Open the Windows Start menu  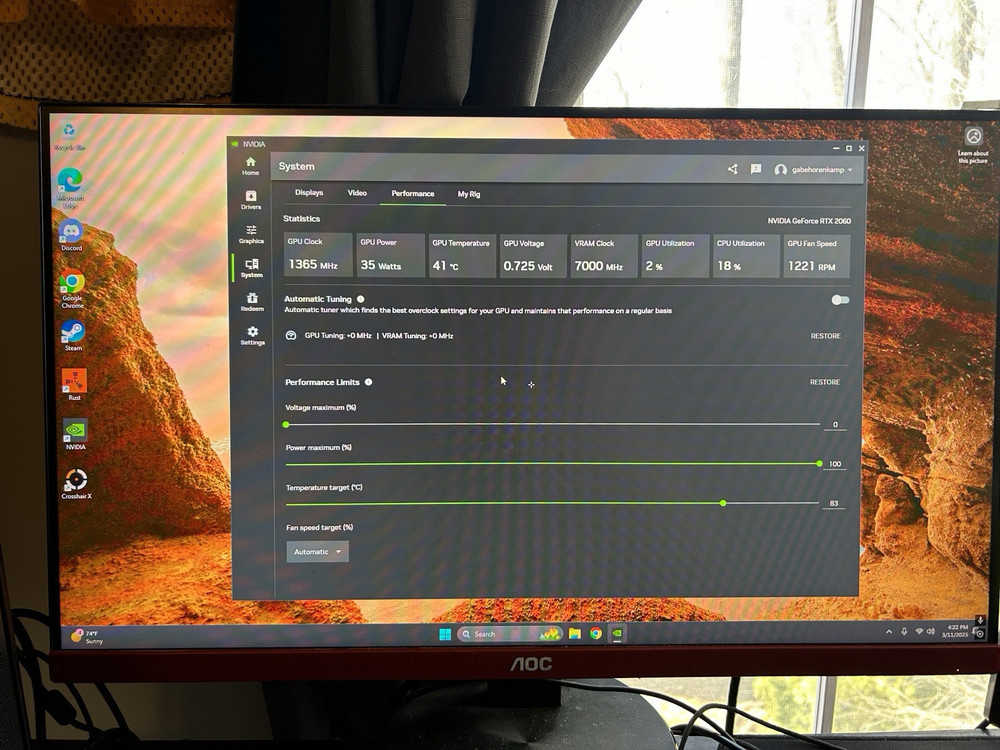(445, 634)
